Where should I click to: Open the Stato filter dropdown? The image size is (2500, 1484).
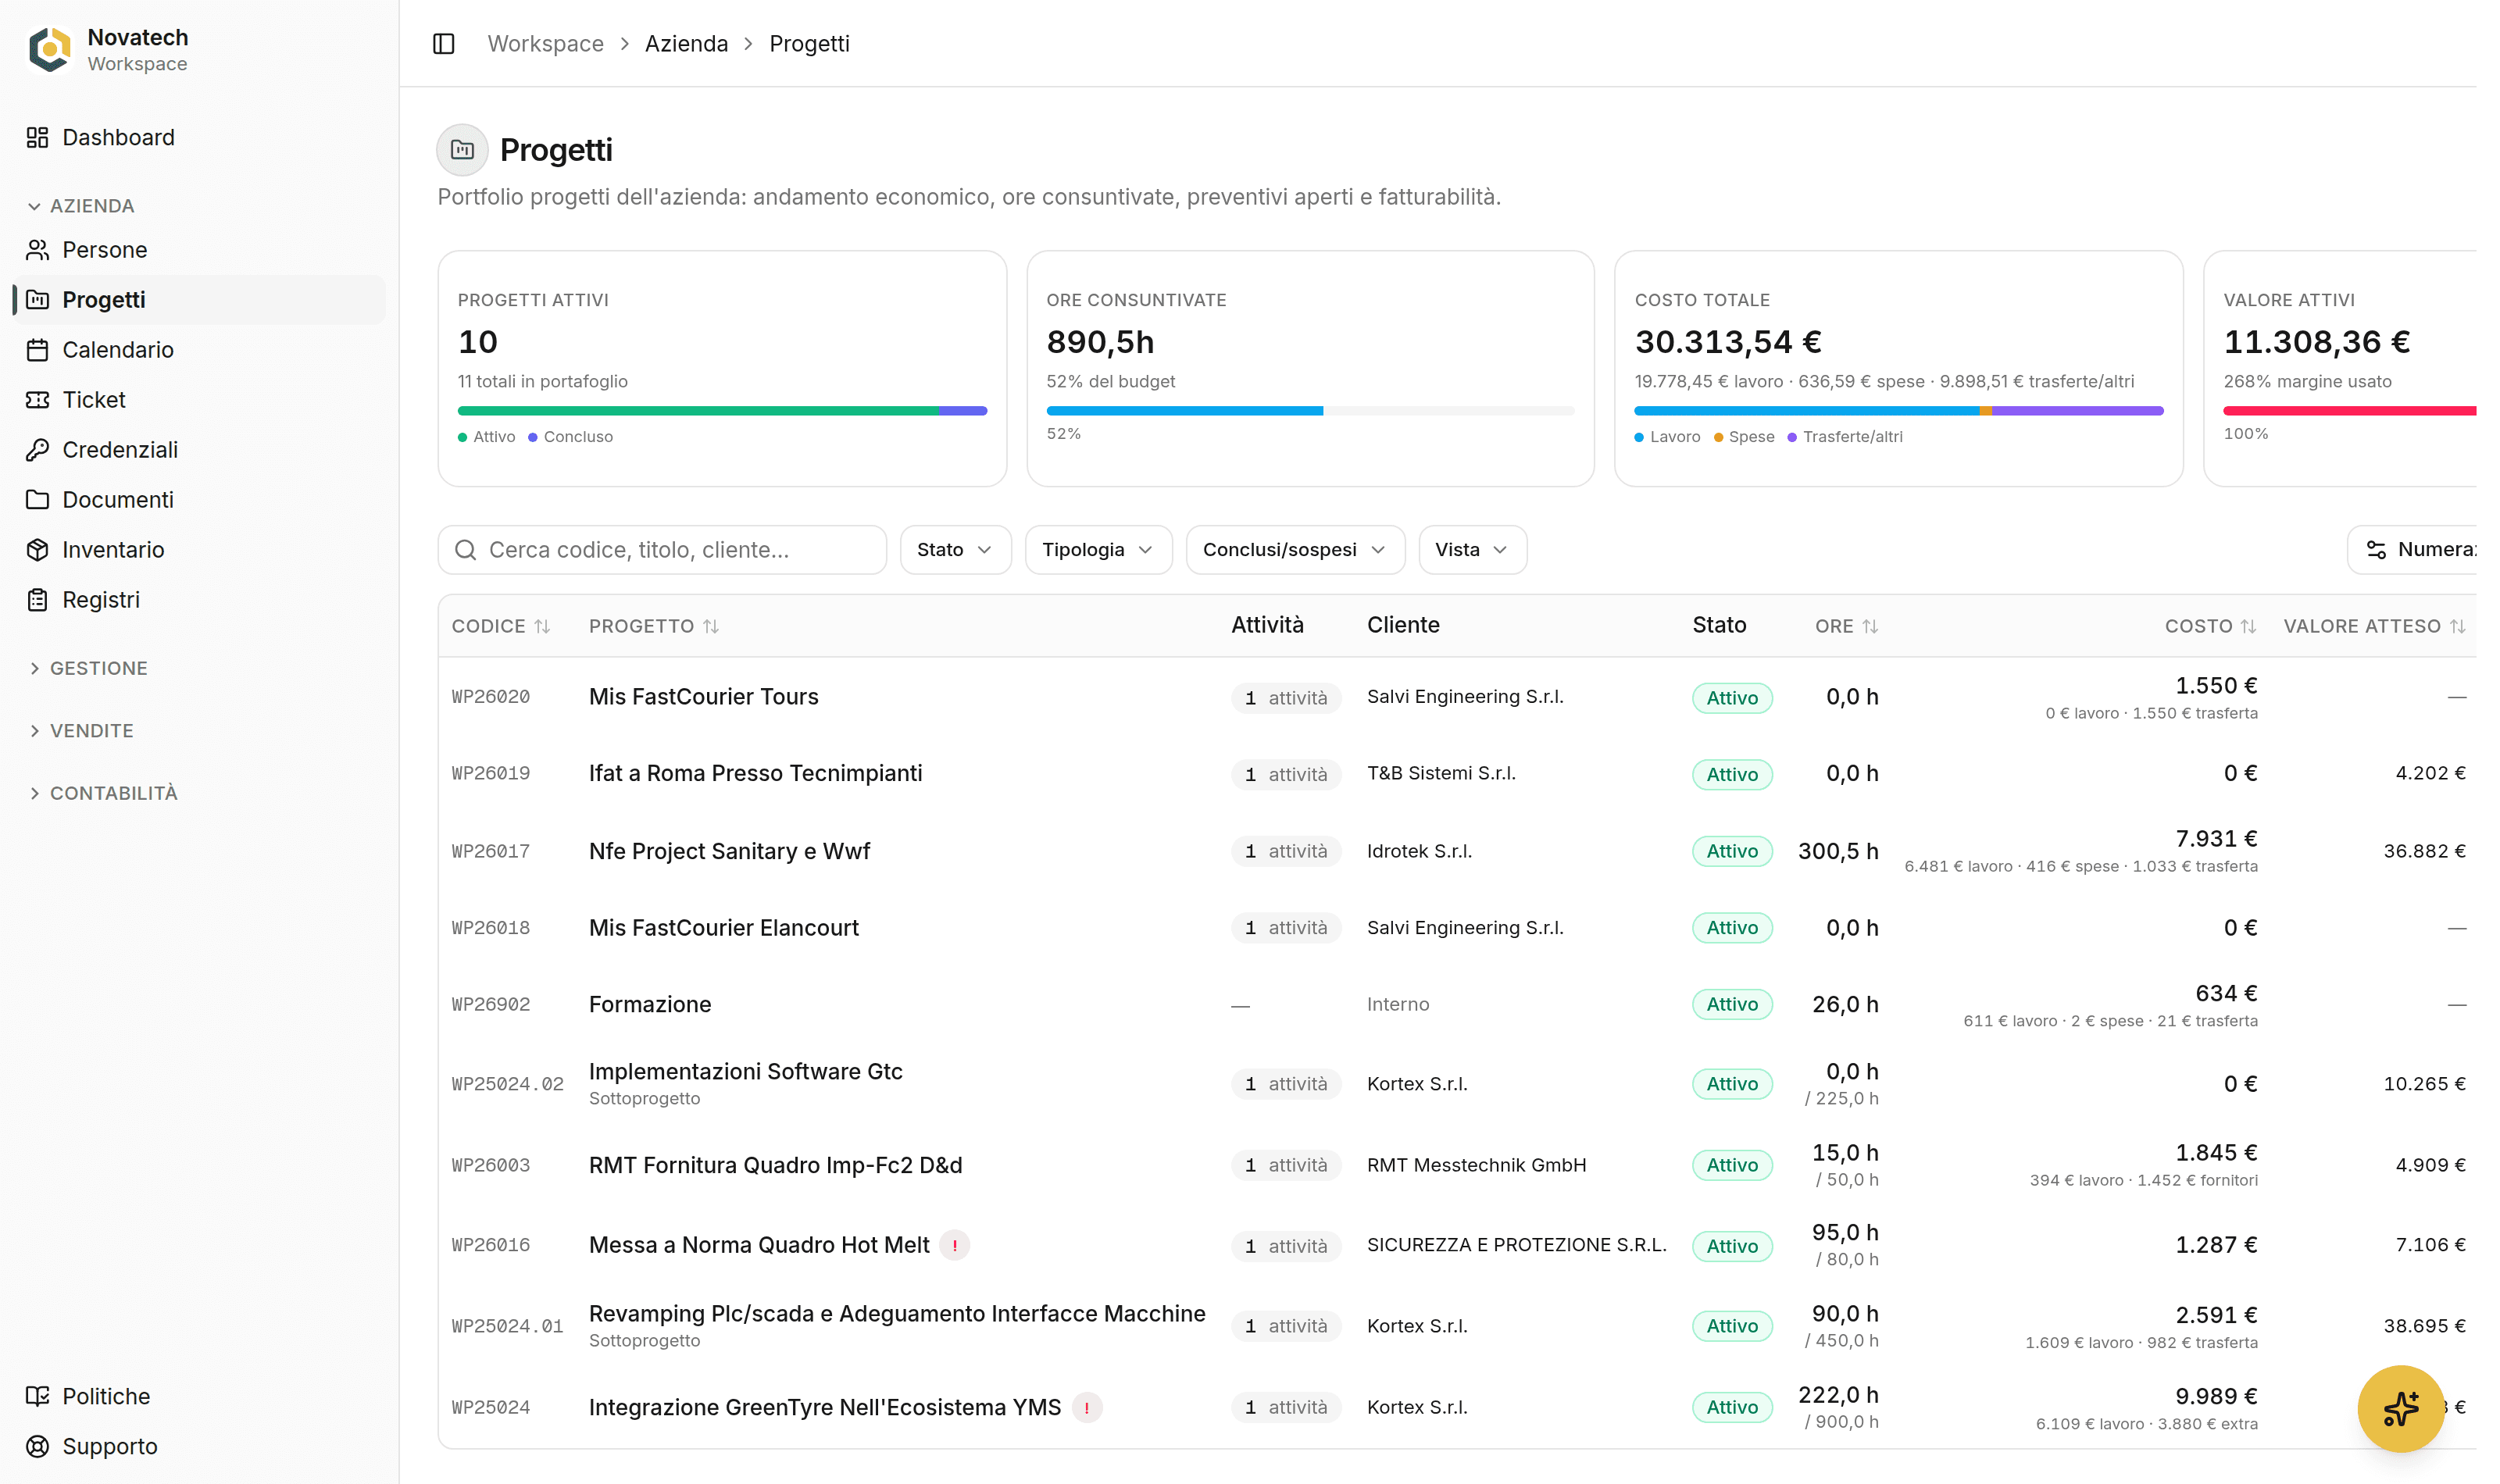(955, 550)
